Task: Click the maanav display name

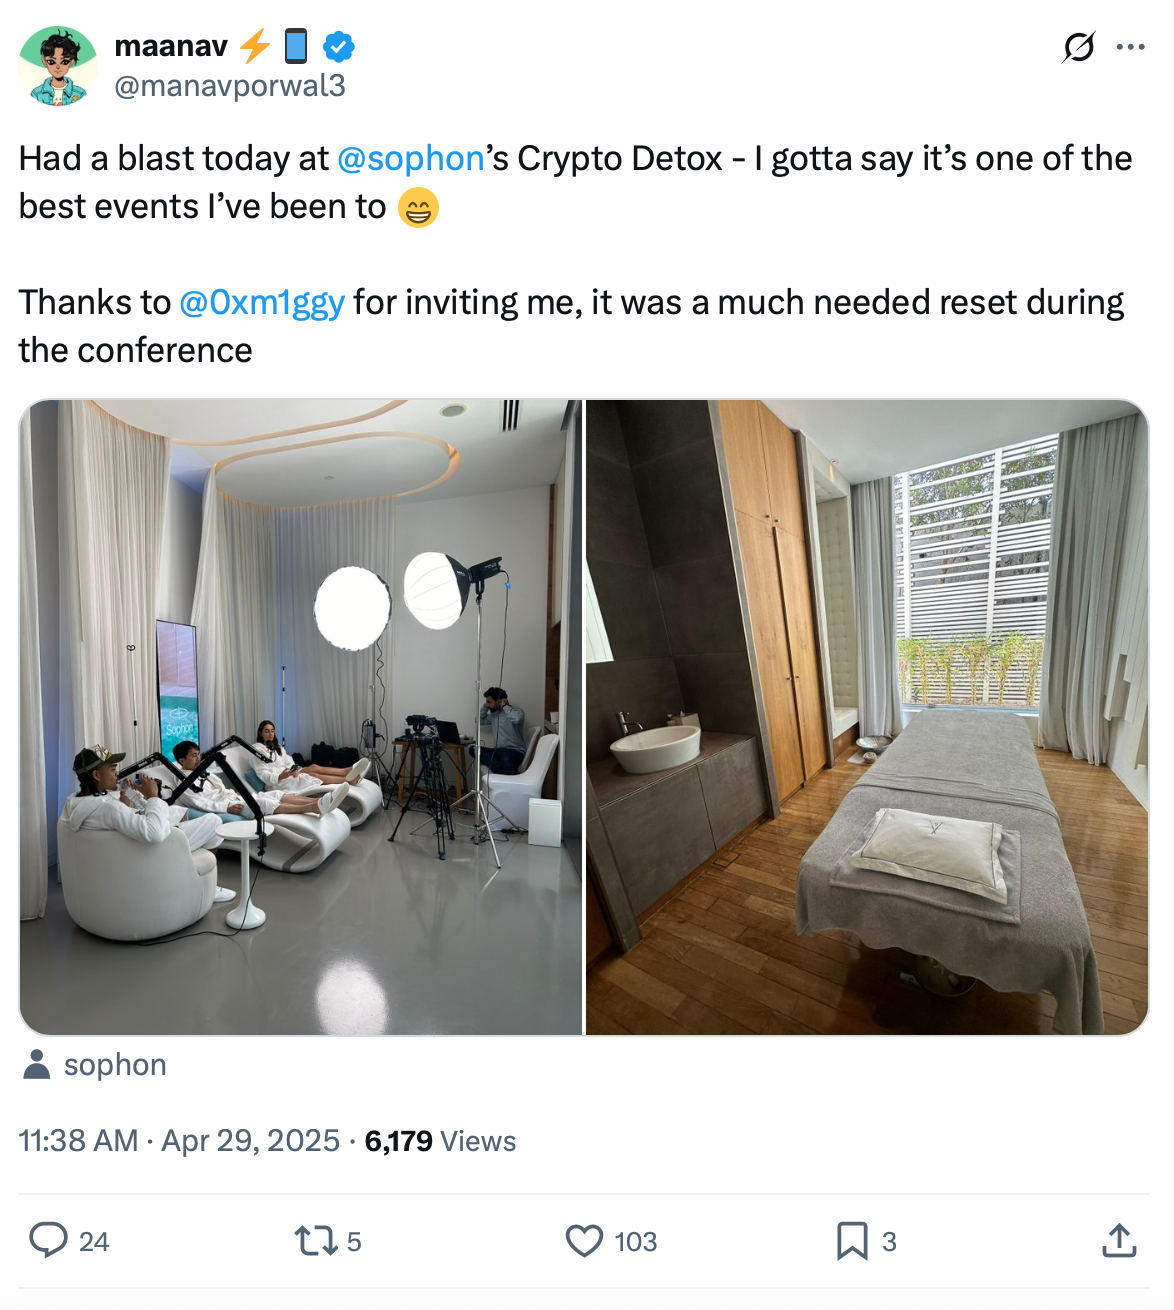Action: click(x=171, y=46)
